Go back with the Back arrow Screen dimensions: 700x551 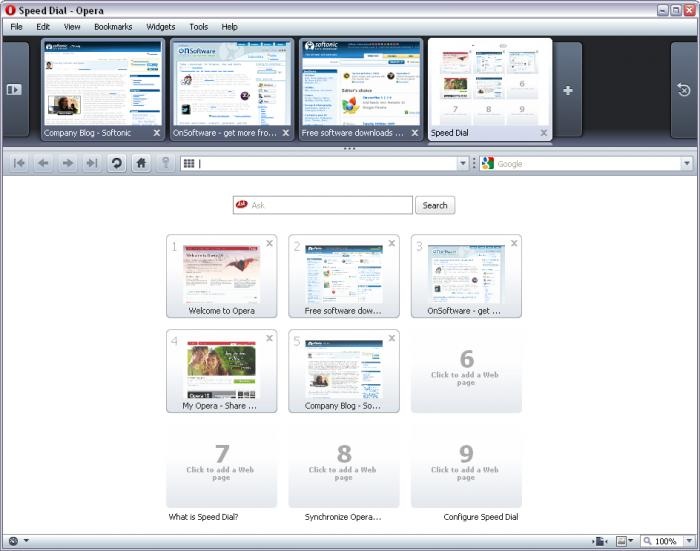click(43, 163)
